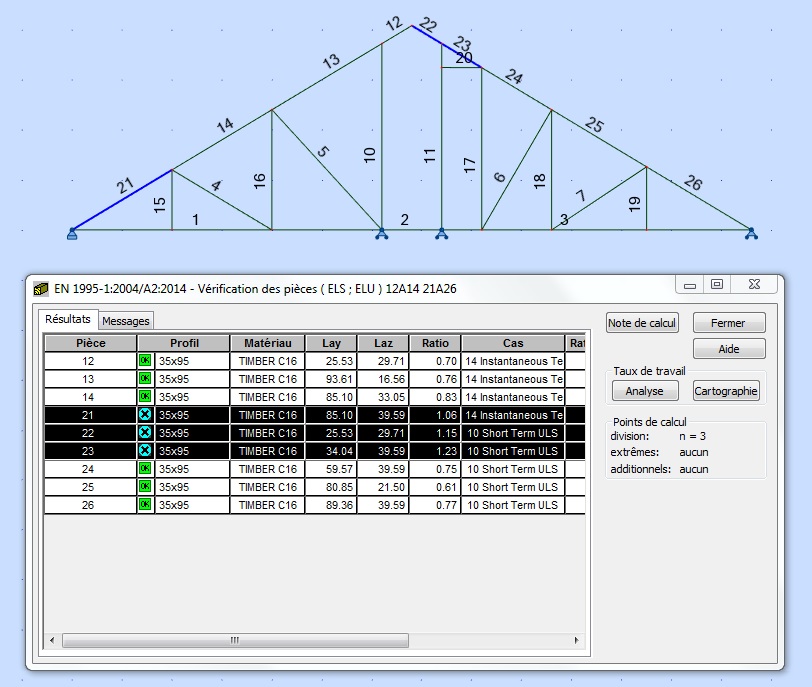Click the support symbol below member 11
Viewport: 812px width, 687px height.
[441, 234]
